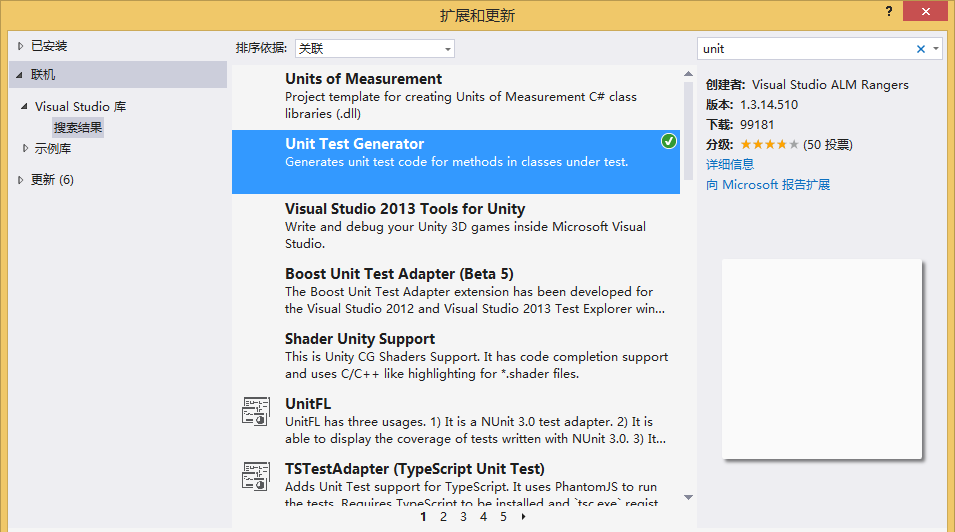This screenshot has height=532, width=955.
Task: Select TSTestAdapter (TypeScript Unit Test) title
Action: pyautogui.click(x=415, y=469)
